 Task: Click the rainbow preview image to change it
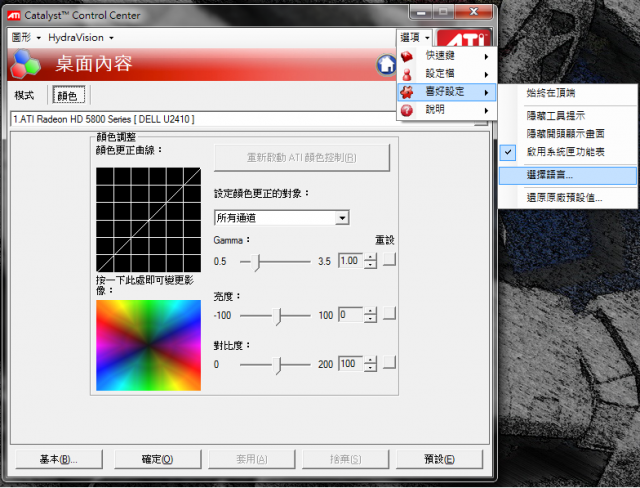coord(149,346)
